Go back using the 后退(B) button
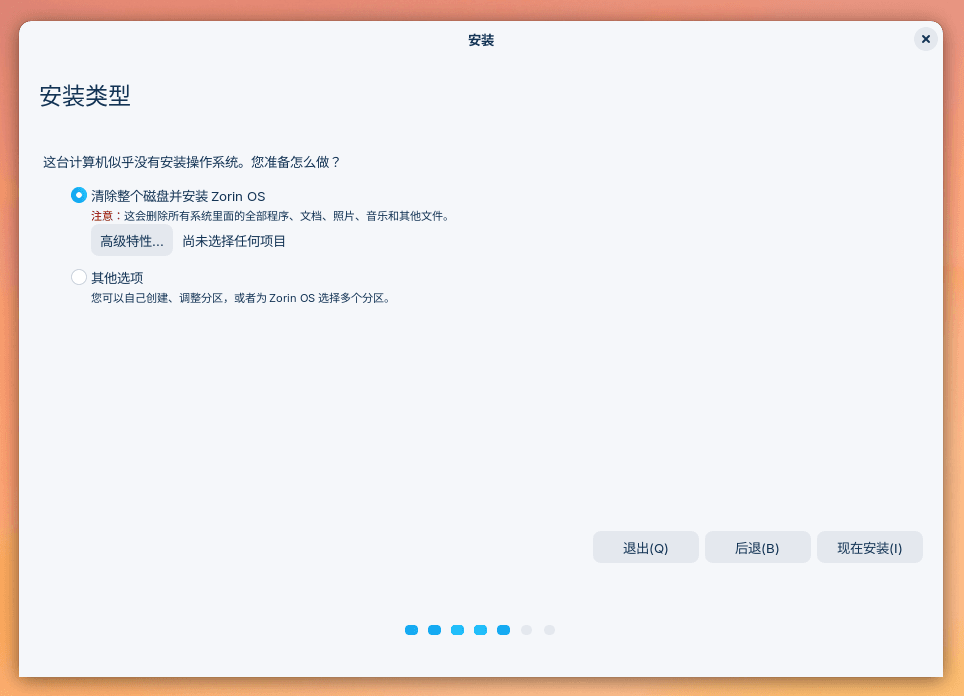Image resolution: width=964 pixels, height=696 pixels. [x=757, y=547]
